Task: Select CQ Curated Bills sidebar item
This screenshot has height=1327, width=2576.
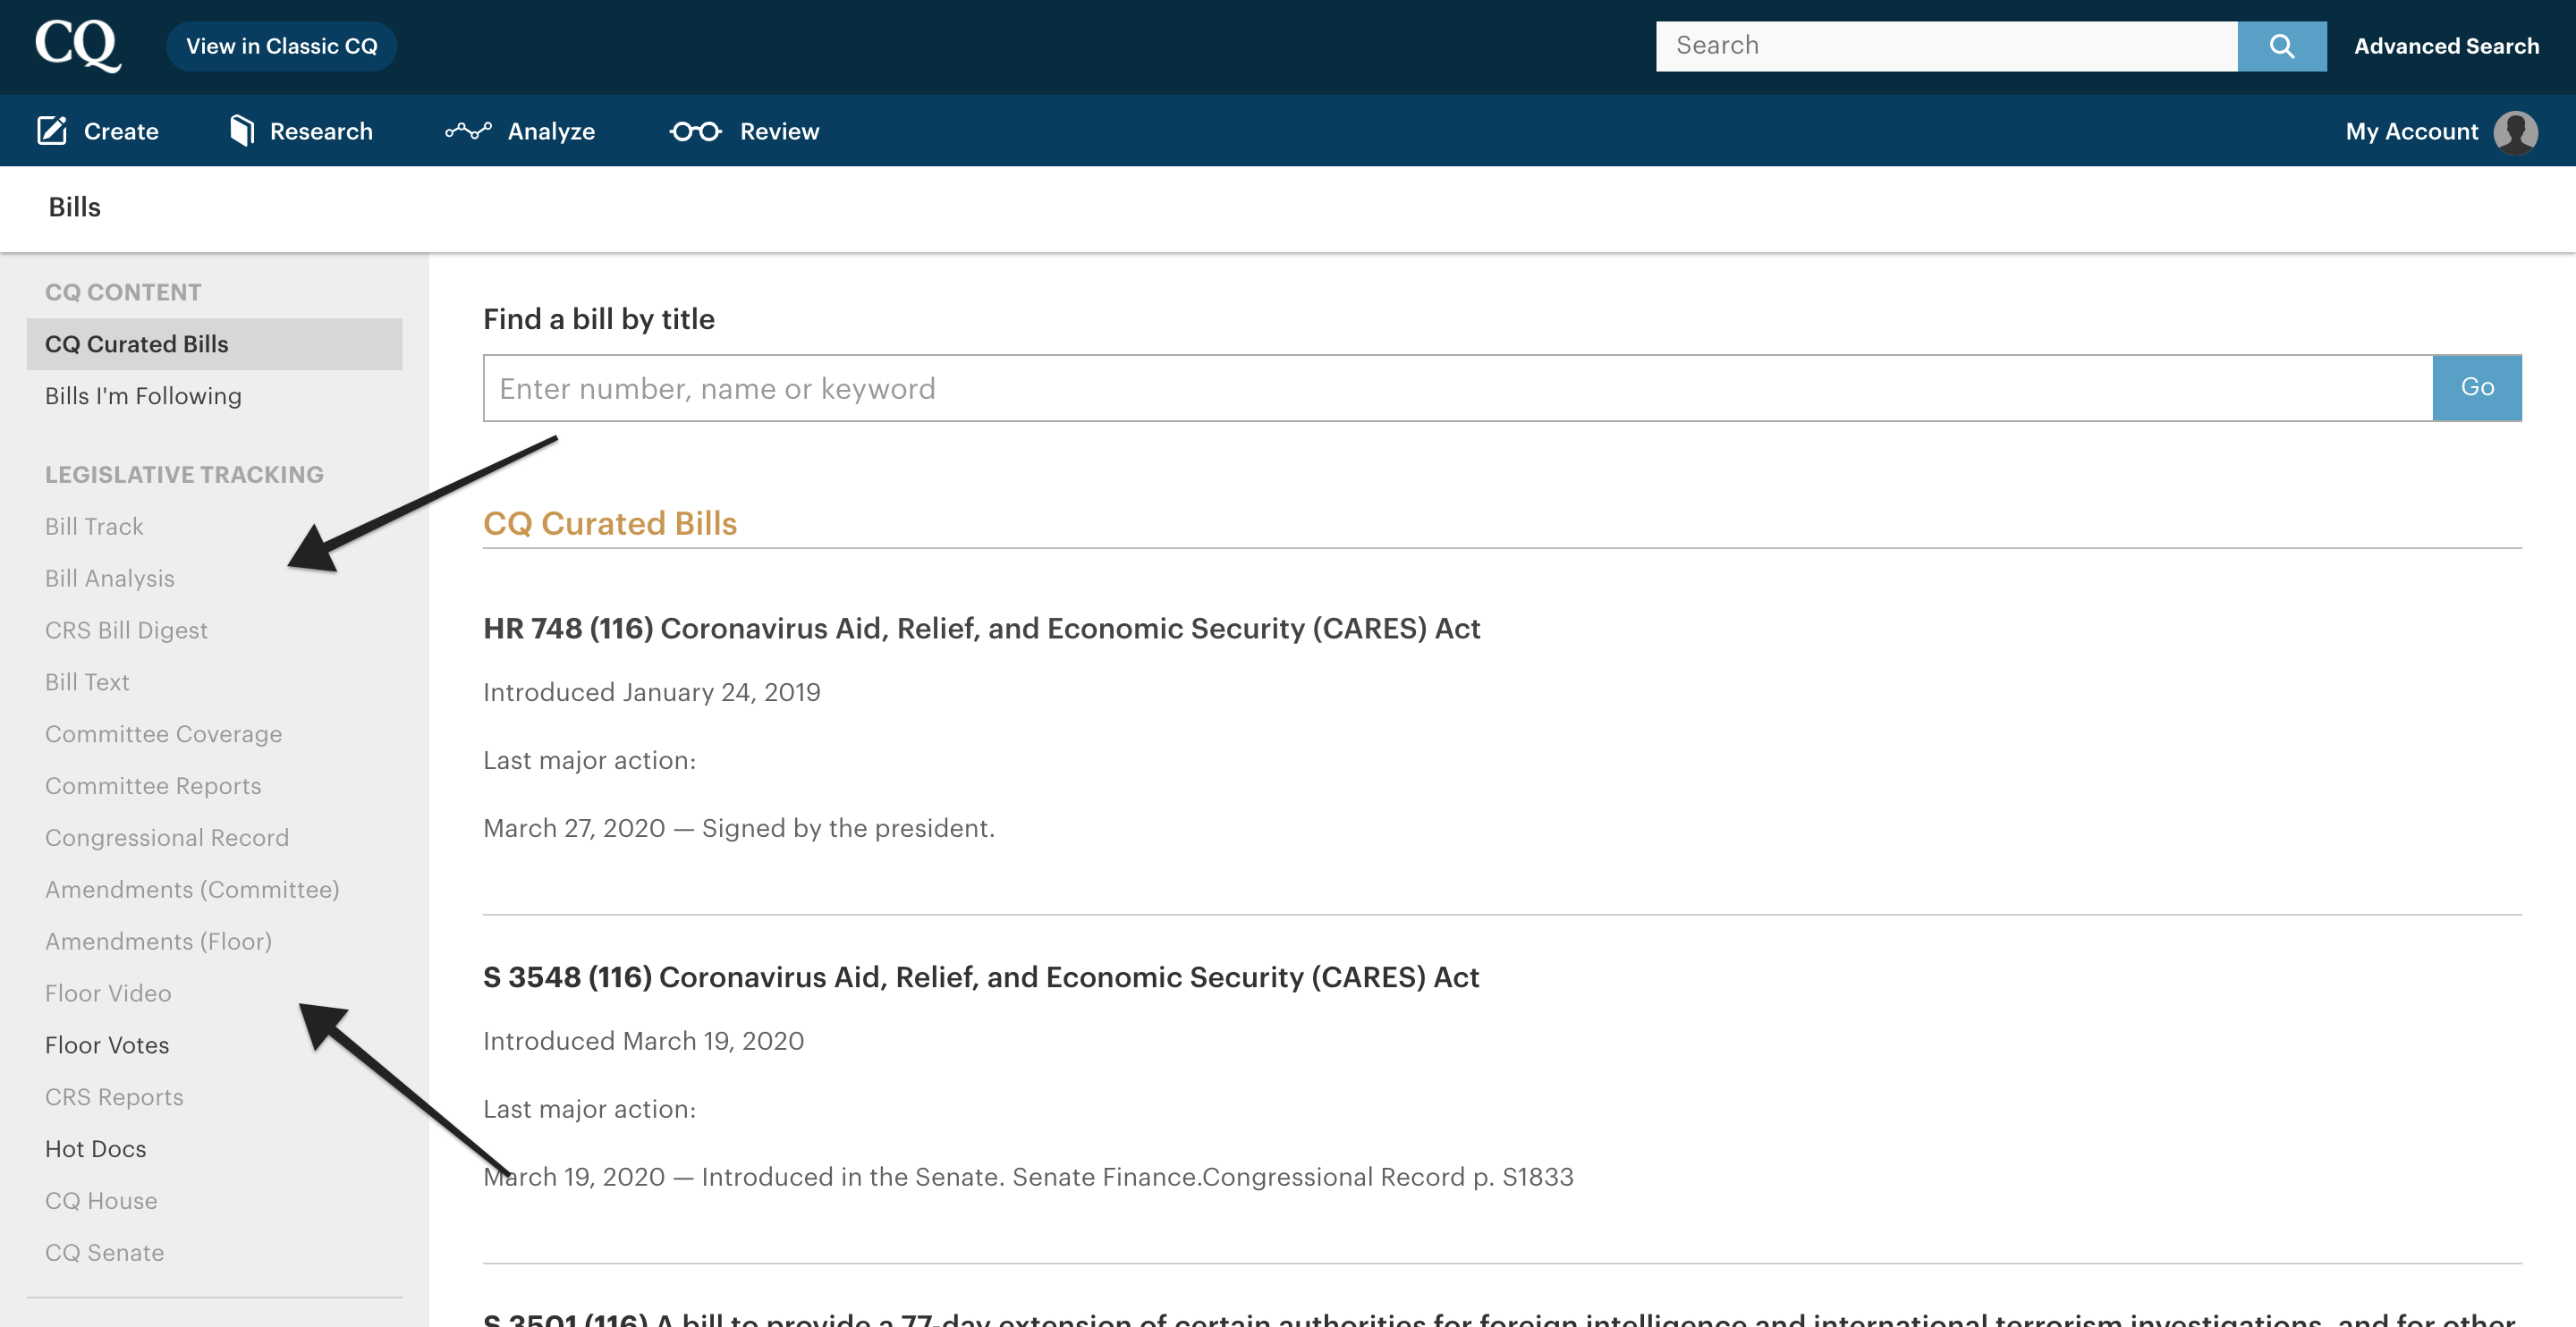Action: coord(137,344)
